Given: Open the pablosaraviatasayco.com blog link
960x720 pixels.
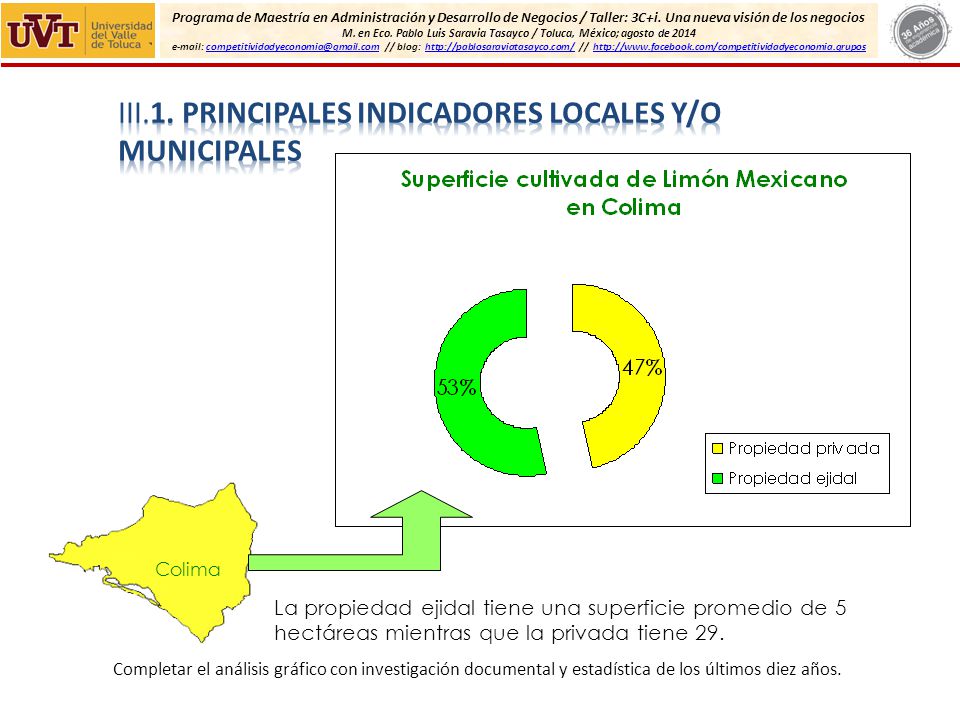Looking at the screenshot, I should pyautogui.click(x=500, y=47).
